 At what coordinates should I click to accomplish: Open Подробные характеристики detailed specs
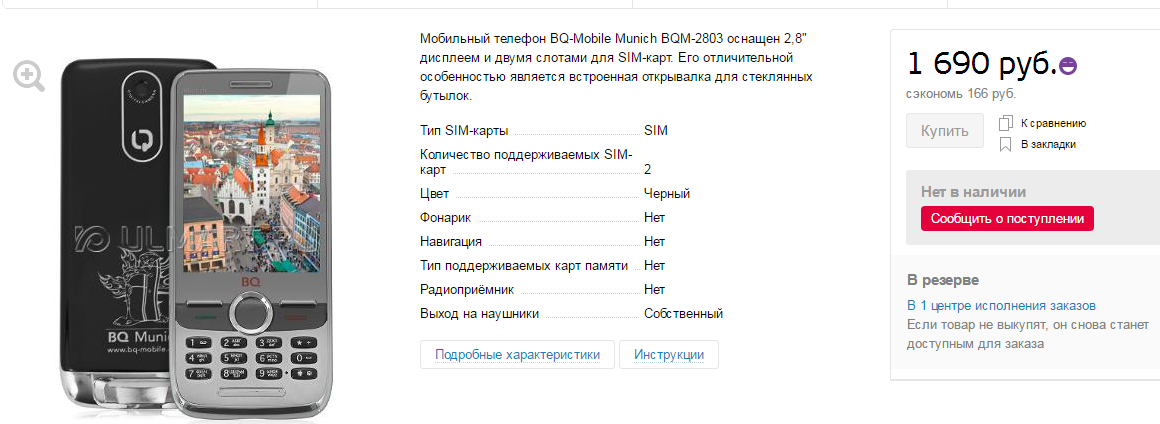517,355
